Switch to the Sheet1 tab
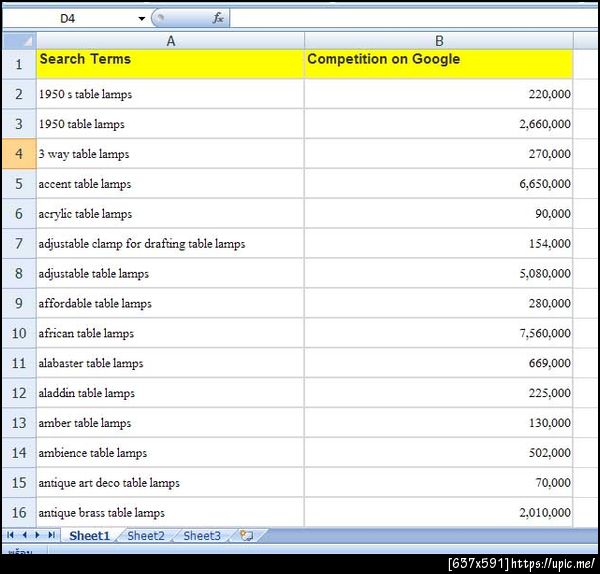 point(90,535)
